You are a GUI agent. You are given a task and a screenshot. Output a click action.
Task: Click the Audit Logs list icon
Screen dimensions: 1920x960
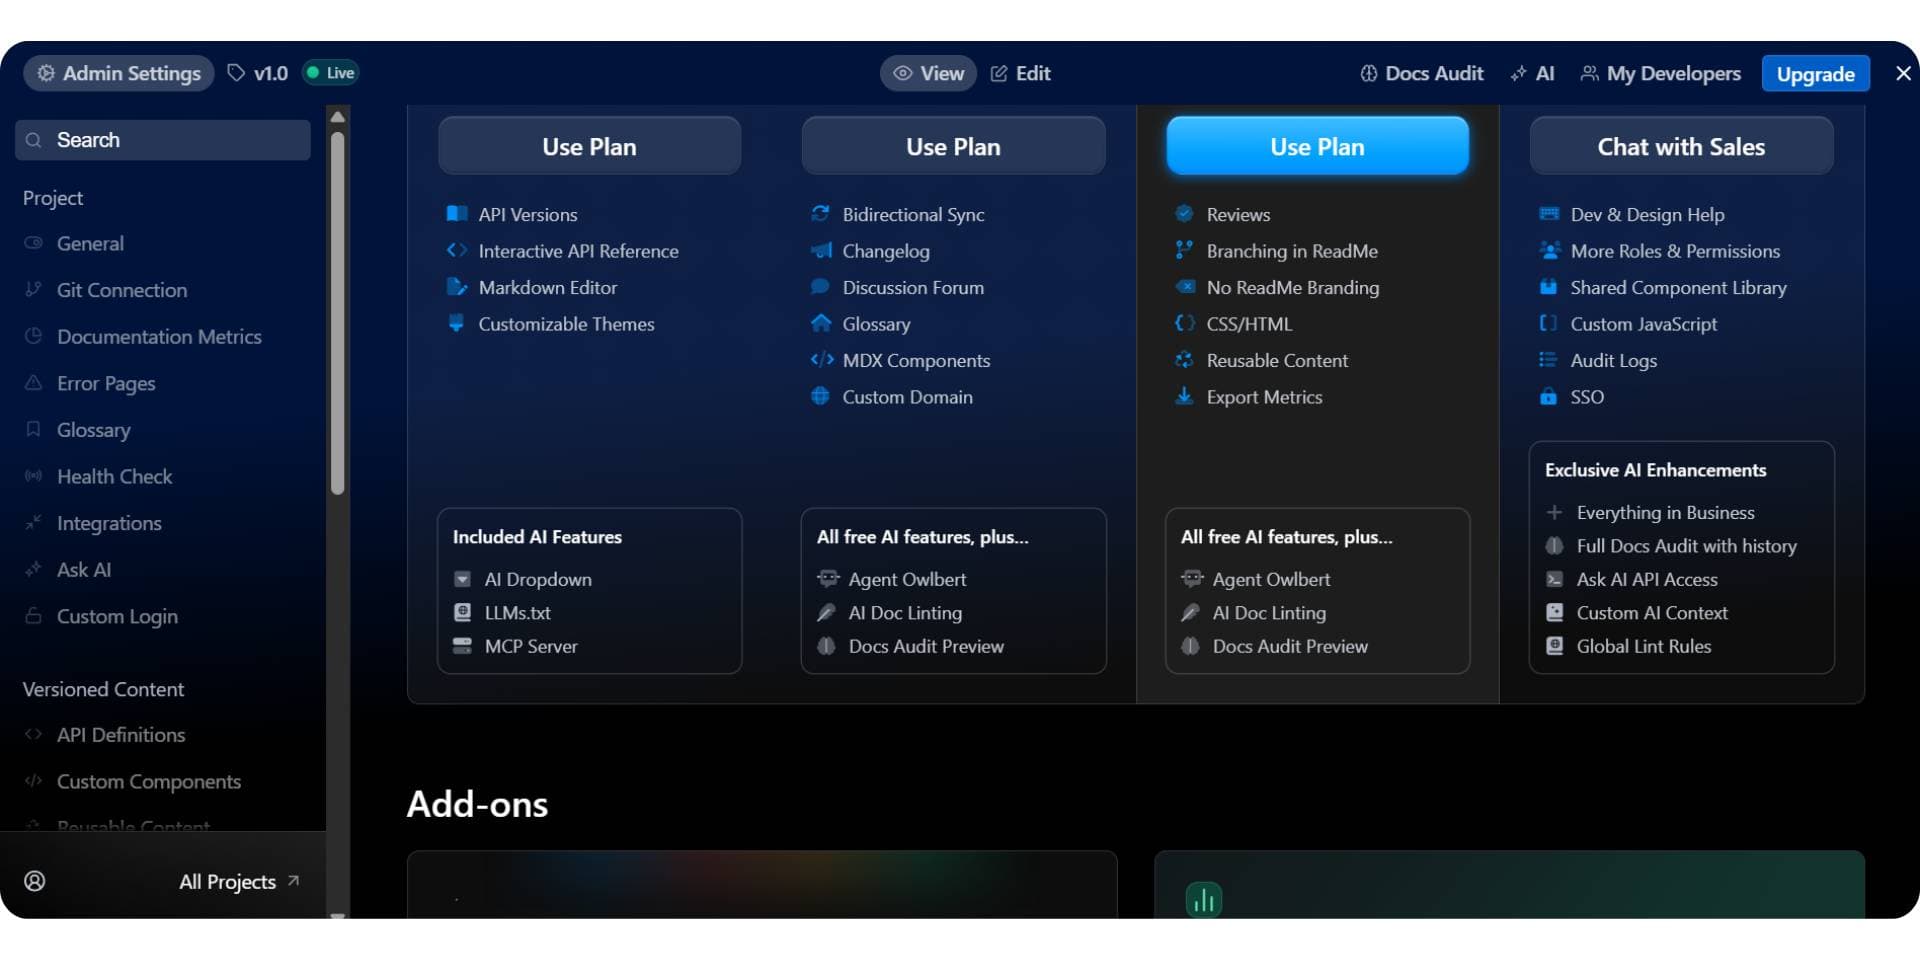tap(1549, 360)
